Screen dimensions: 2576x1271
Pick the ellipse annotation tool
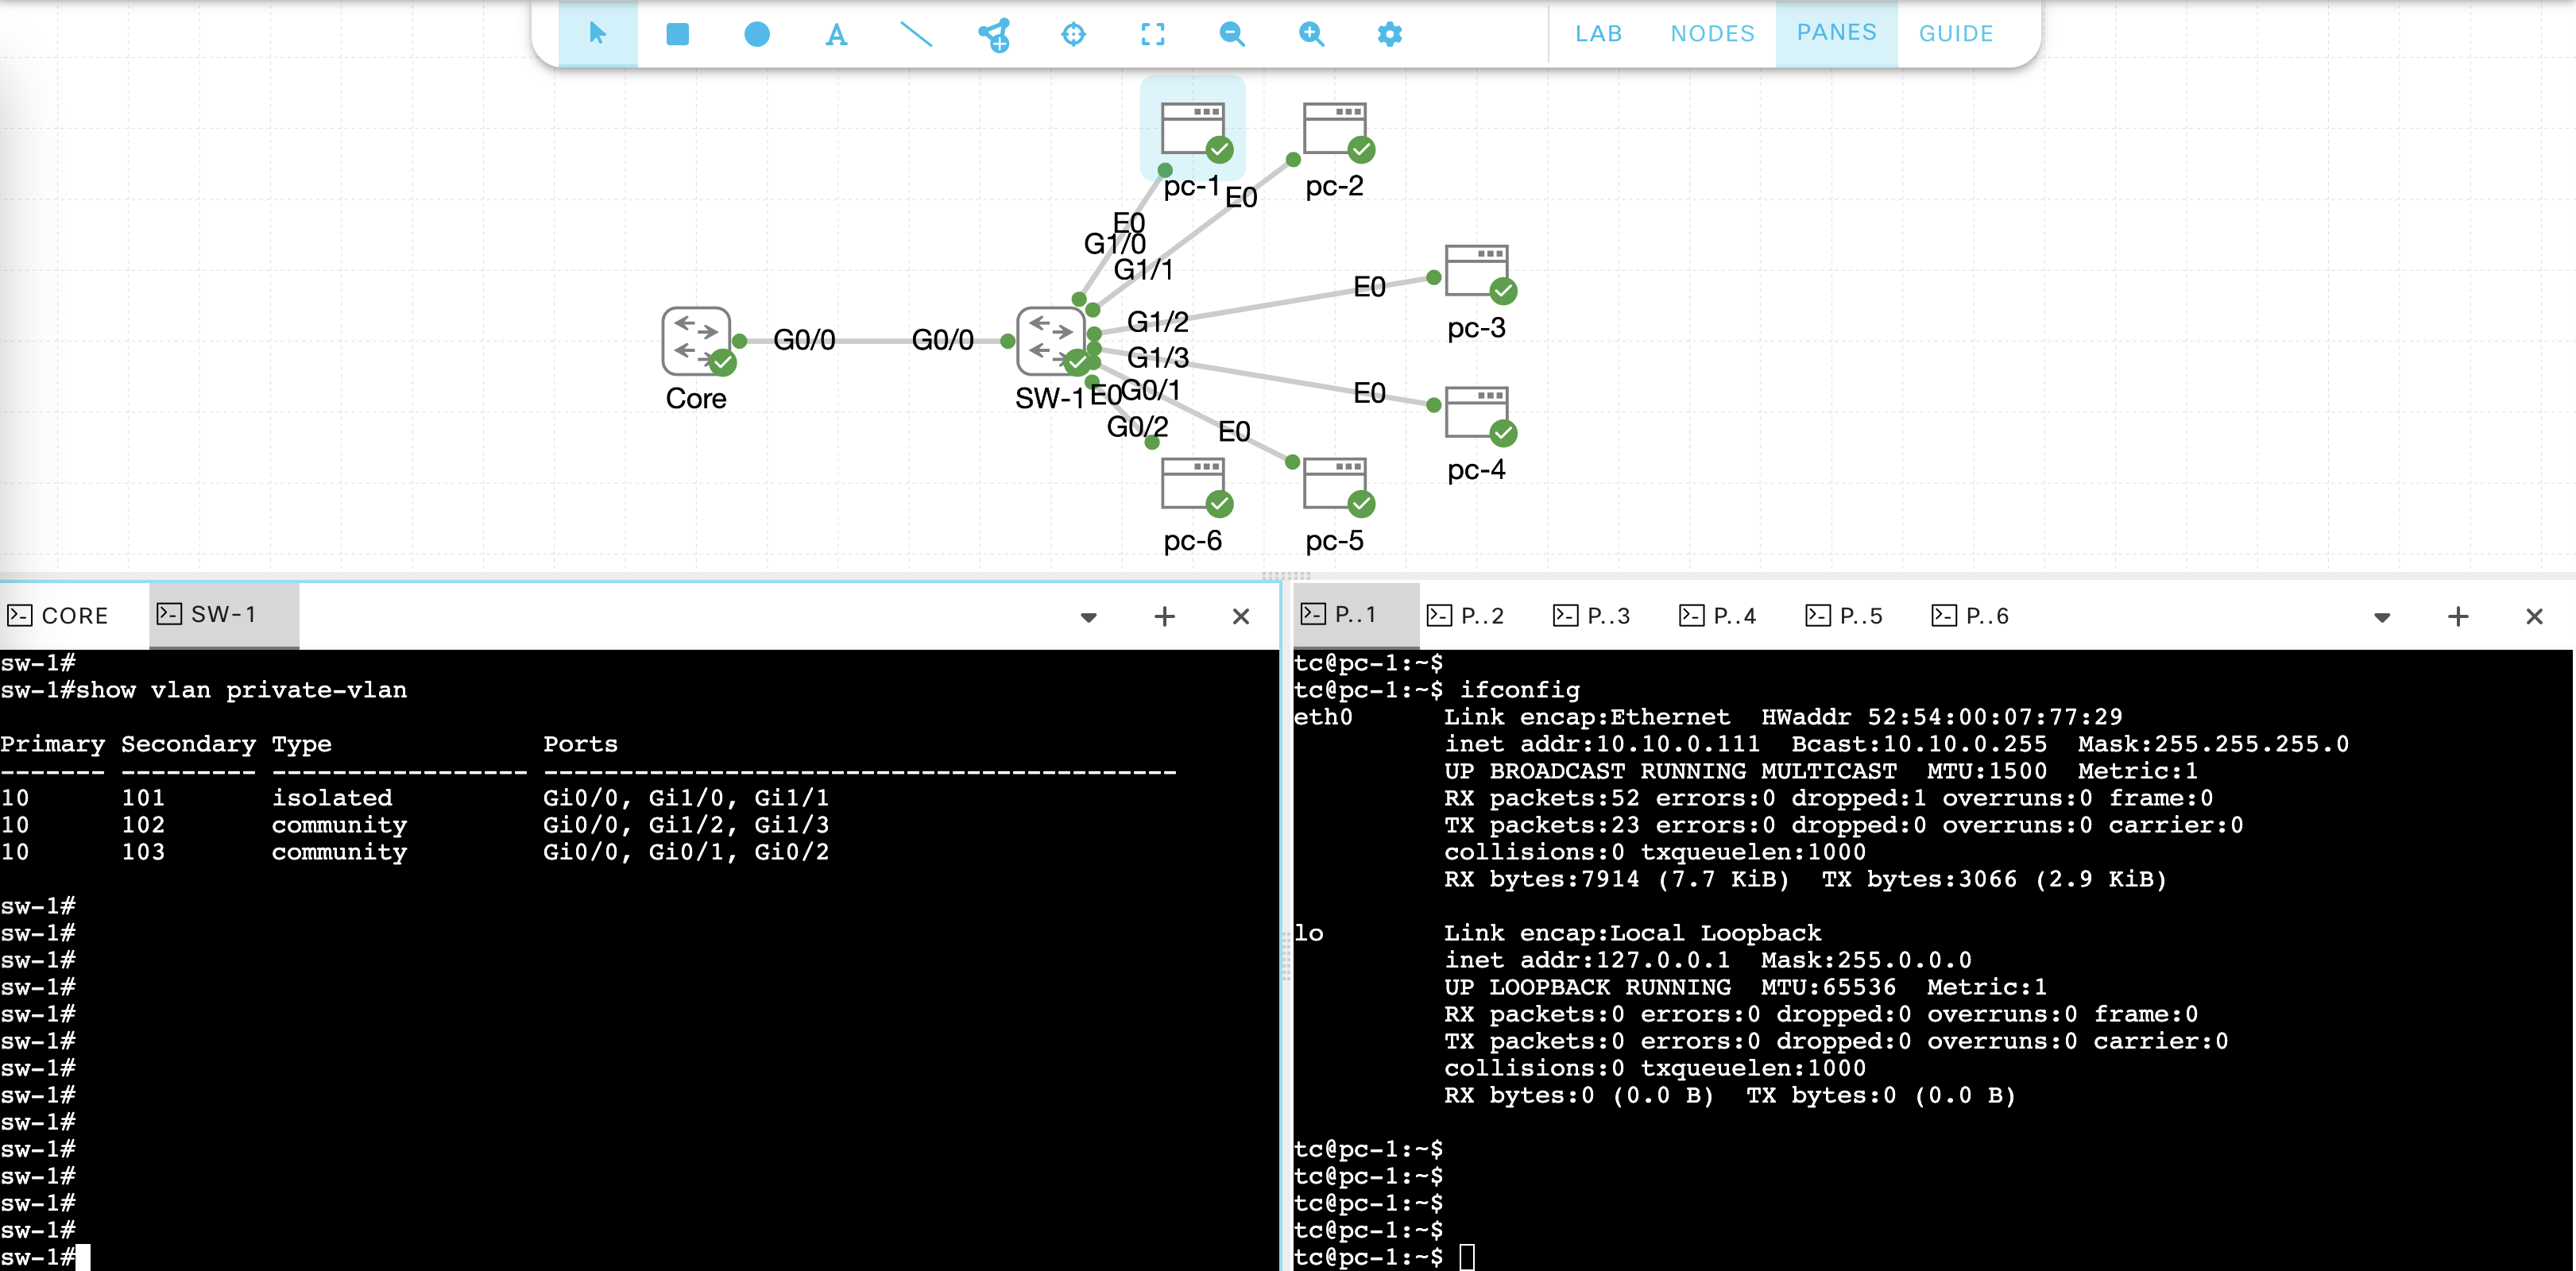(757, 34)
